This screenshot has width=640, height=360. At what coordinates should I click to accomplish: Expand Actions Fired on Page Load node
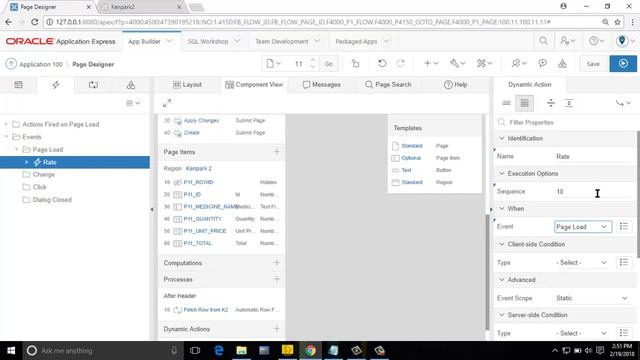point(6,124)
